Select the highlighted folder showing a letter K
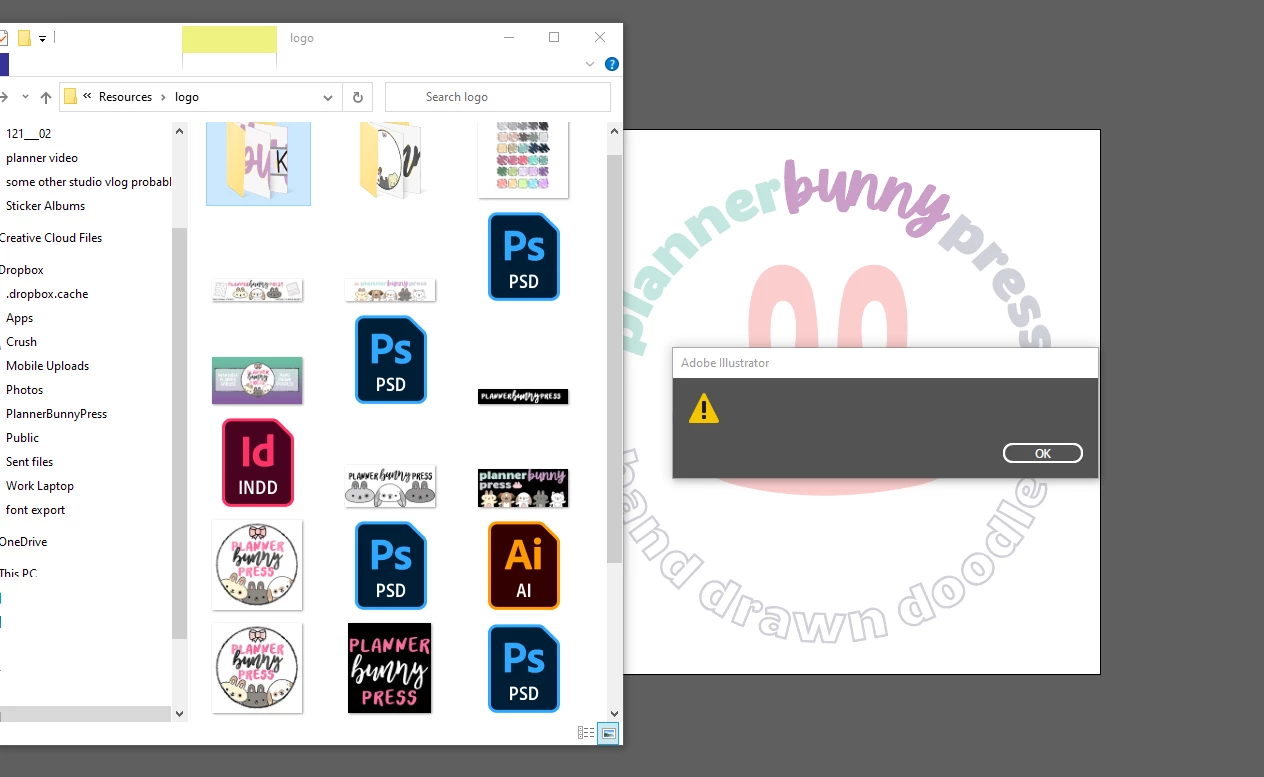 [x=258, y=163]
